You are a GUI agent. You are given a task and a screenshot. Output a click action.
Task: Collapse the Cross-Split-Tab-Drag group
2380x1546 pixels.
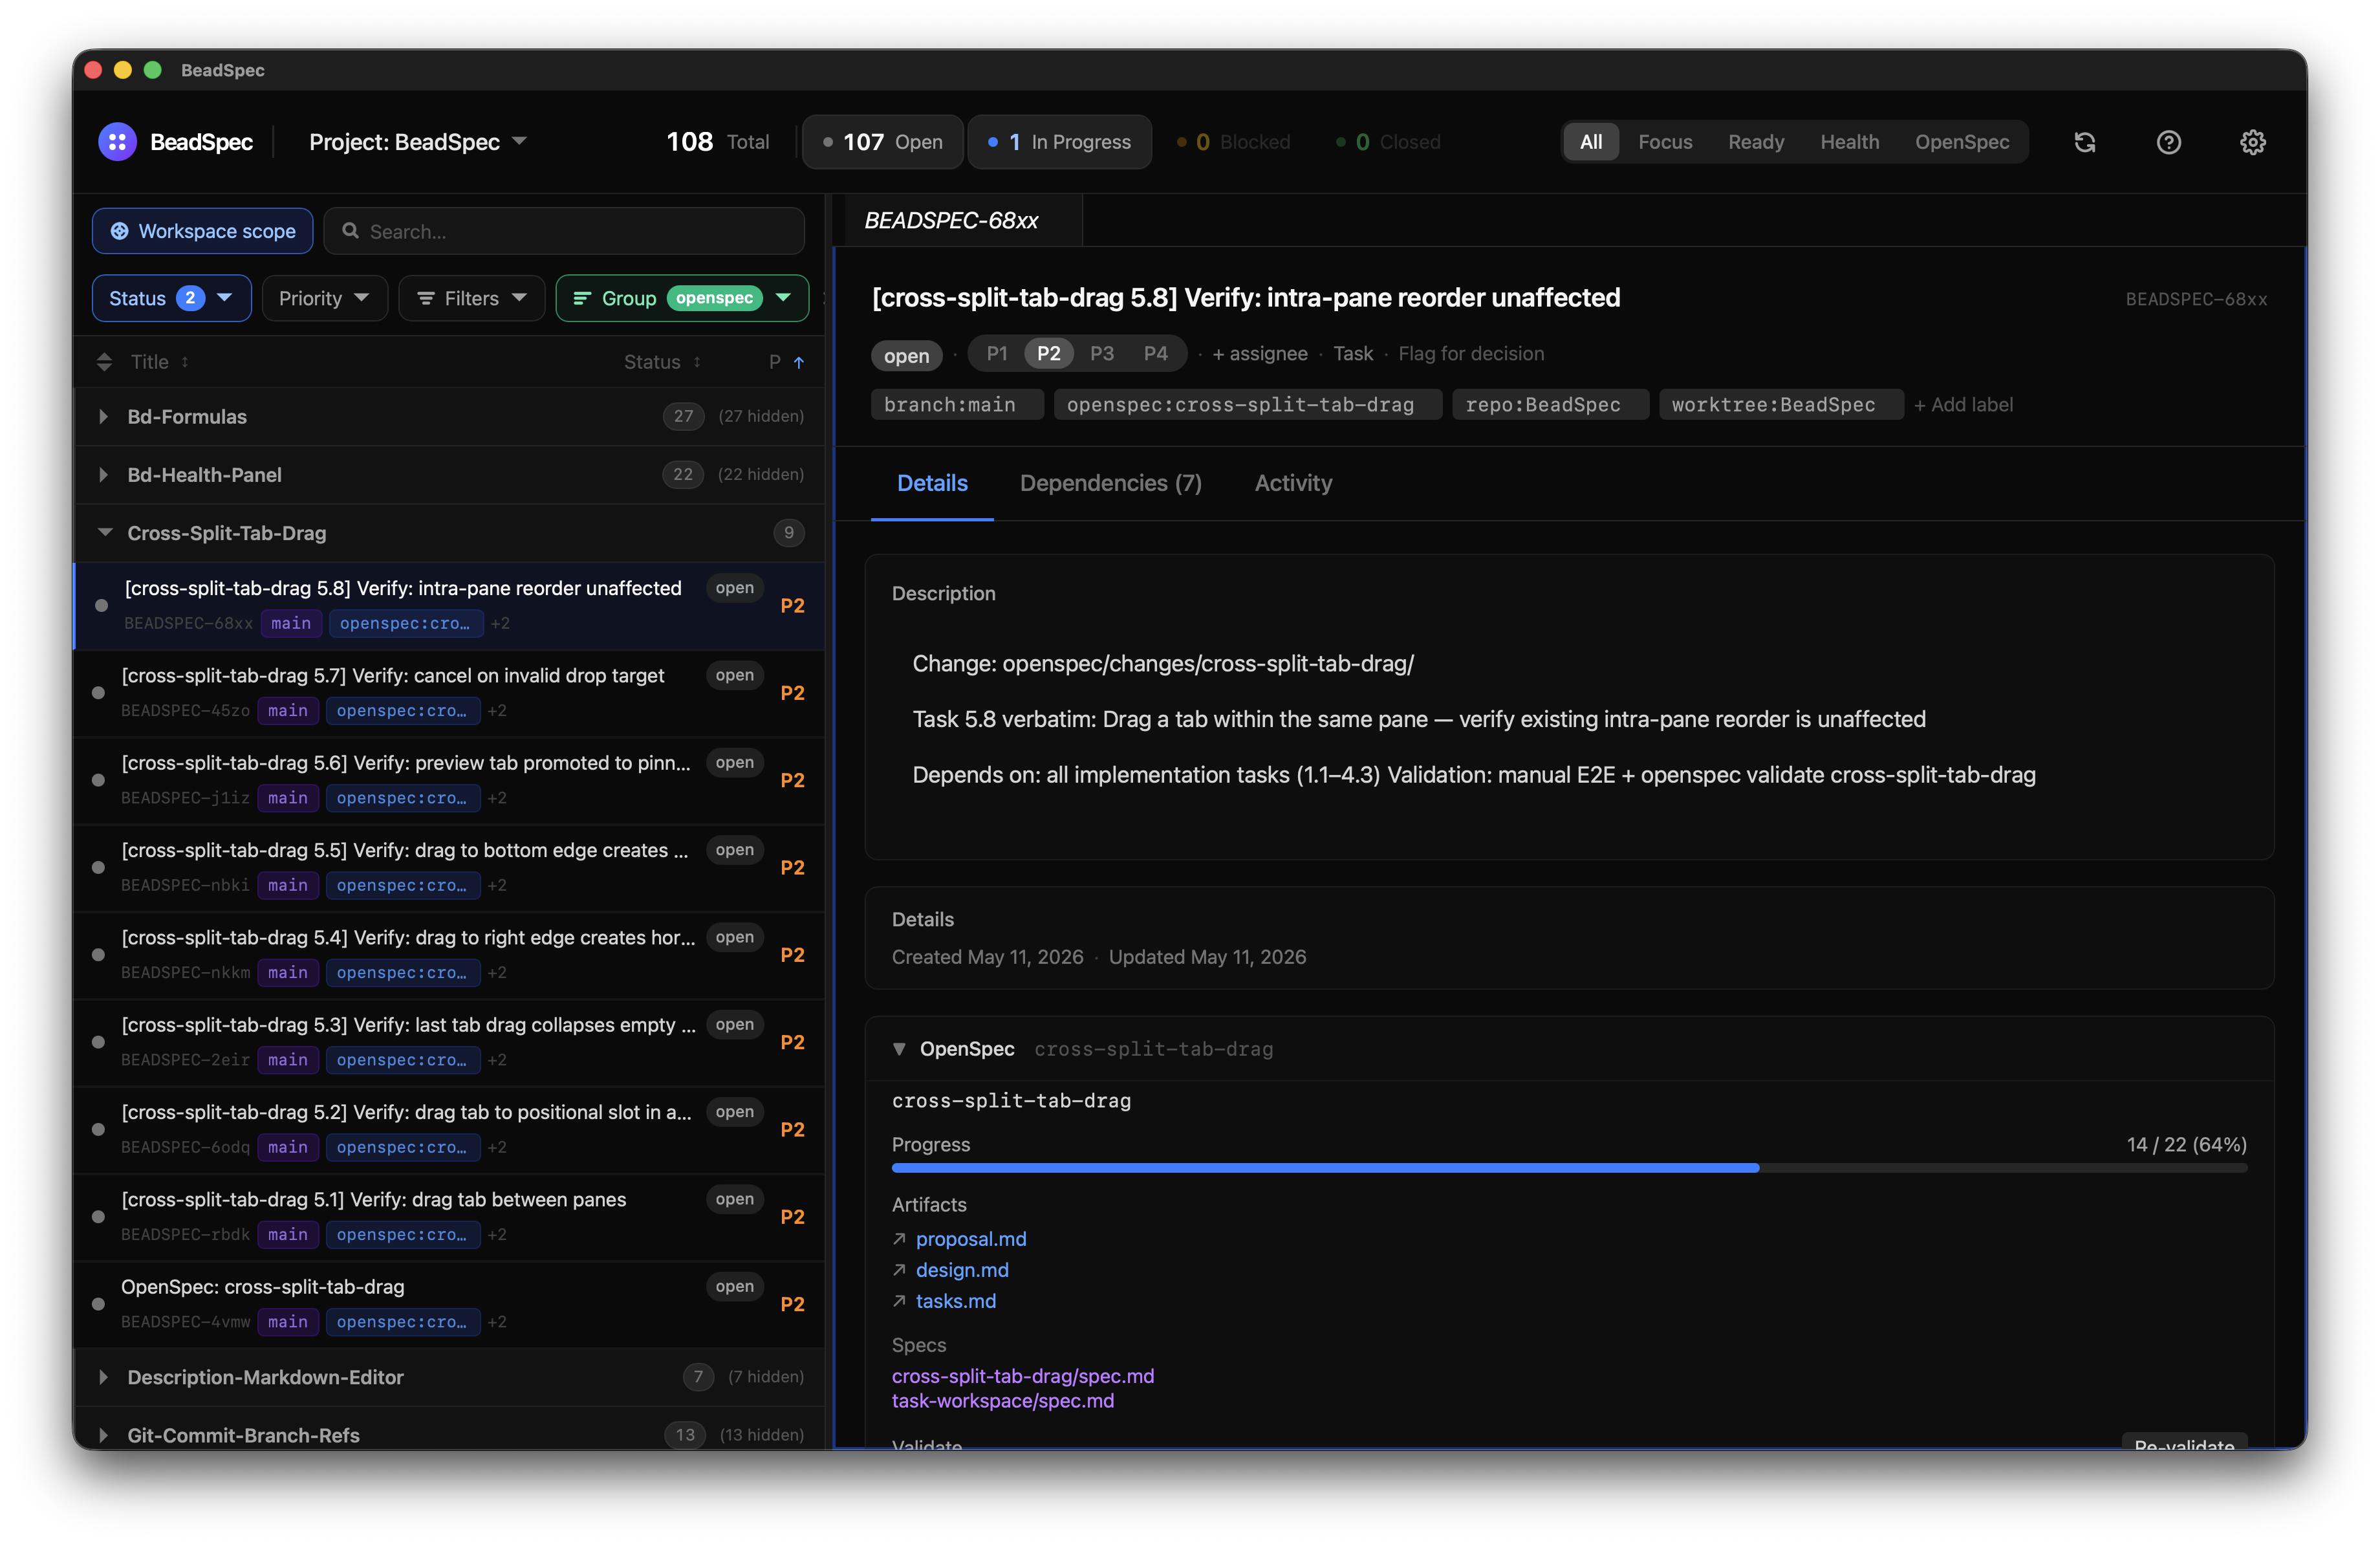(x=105, y=532)
